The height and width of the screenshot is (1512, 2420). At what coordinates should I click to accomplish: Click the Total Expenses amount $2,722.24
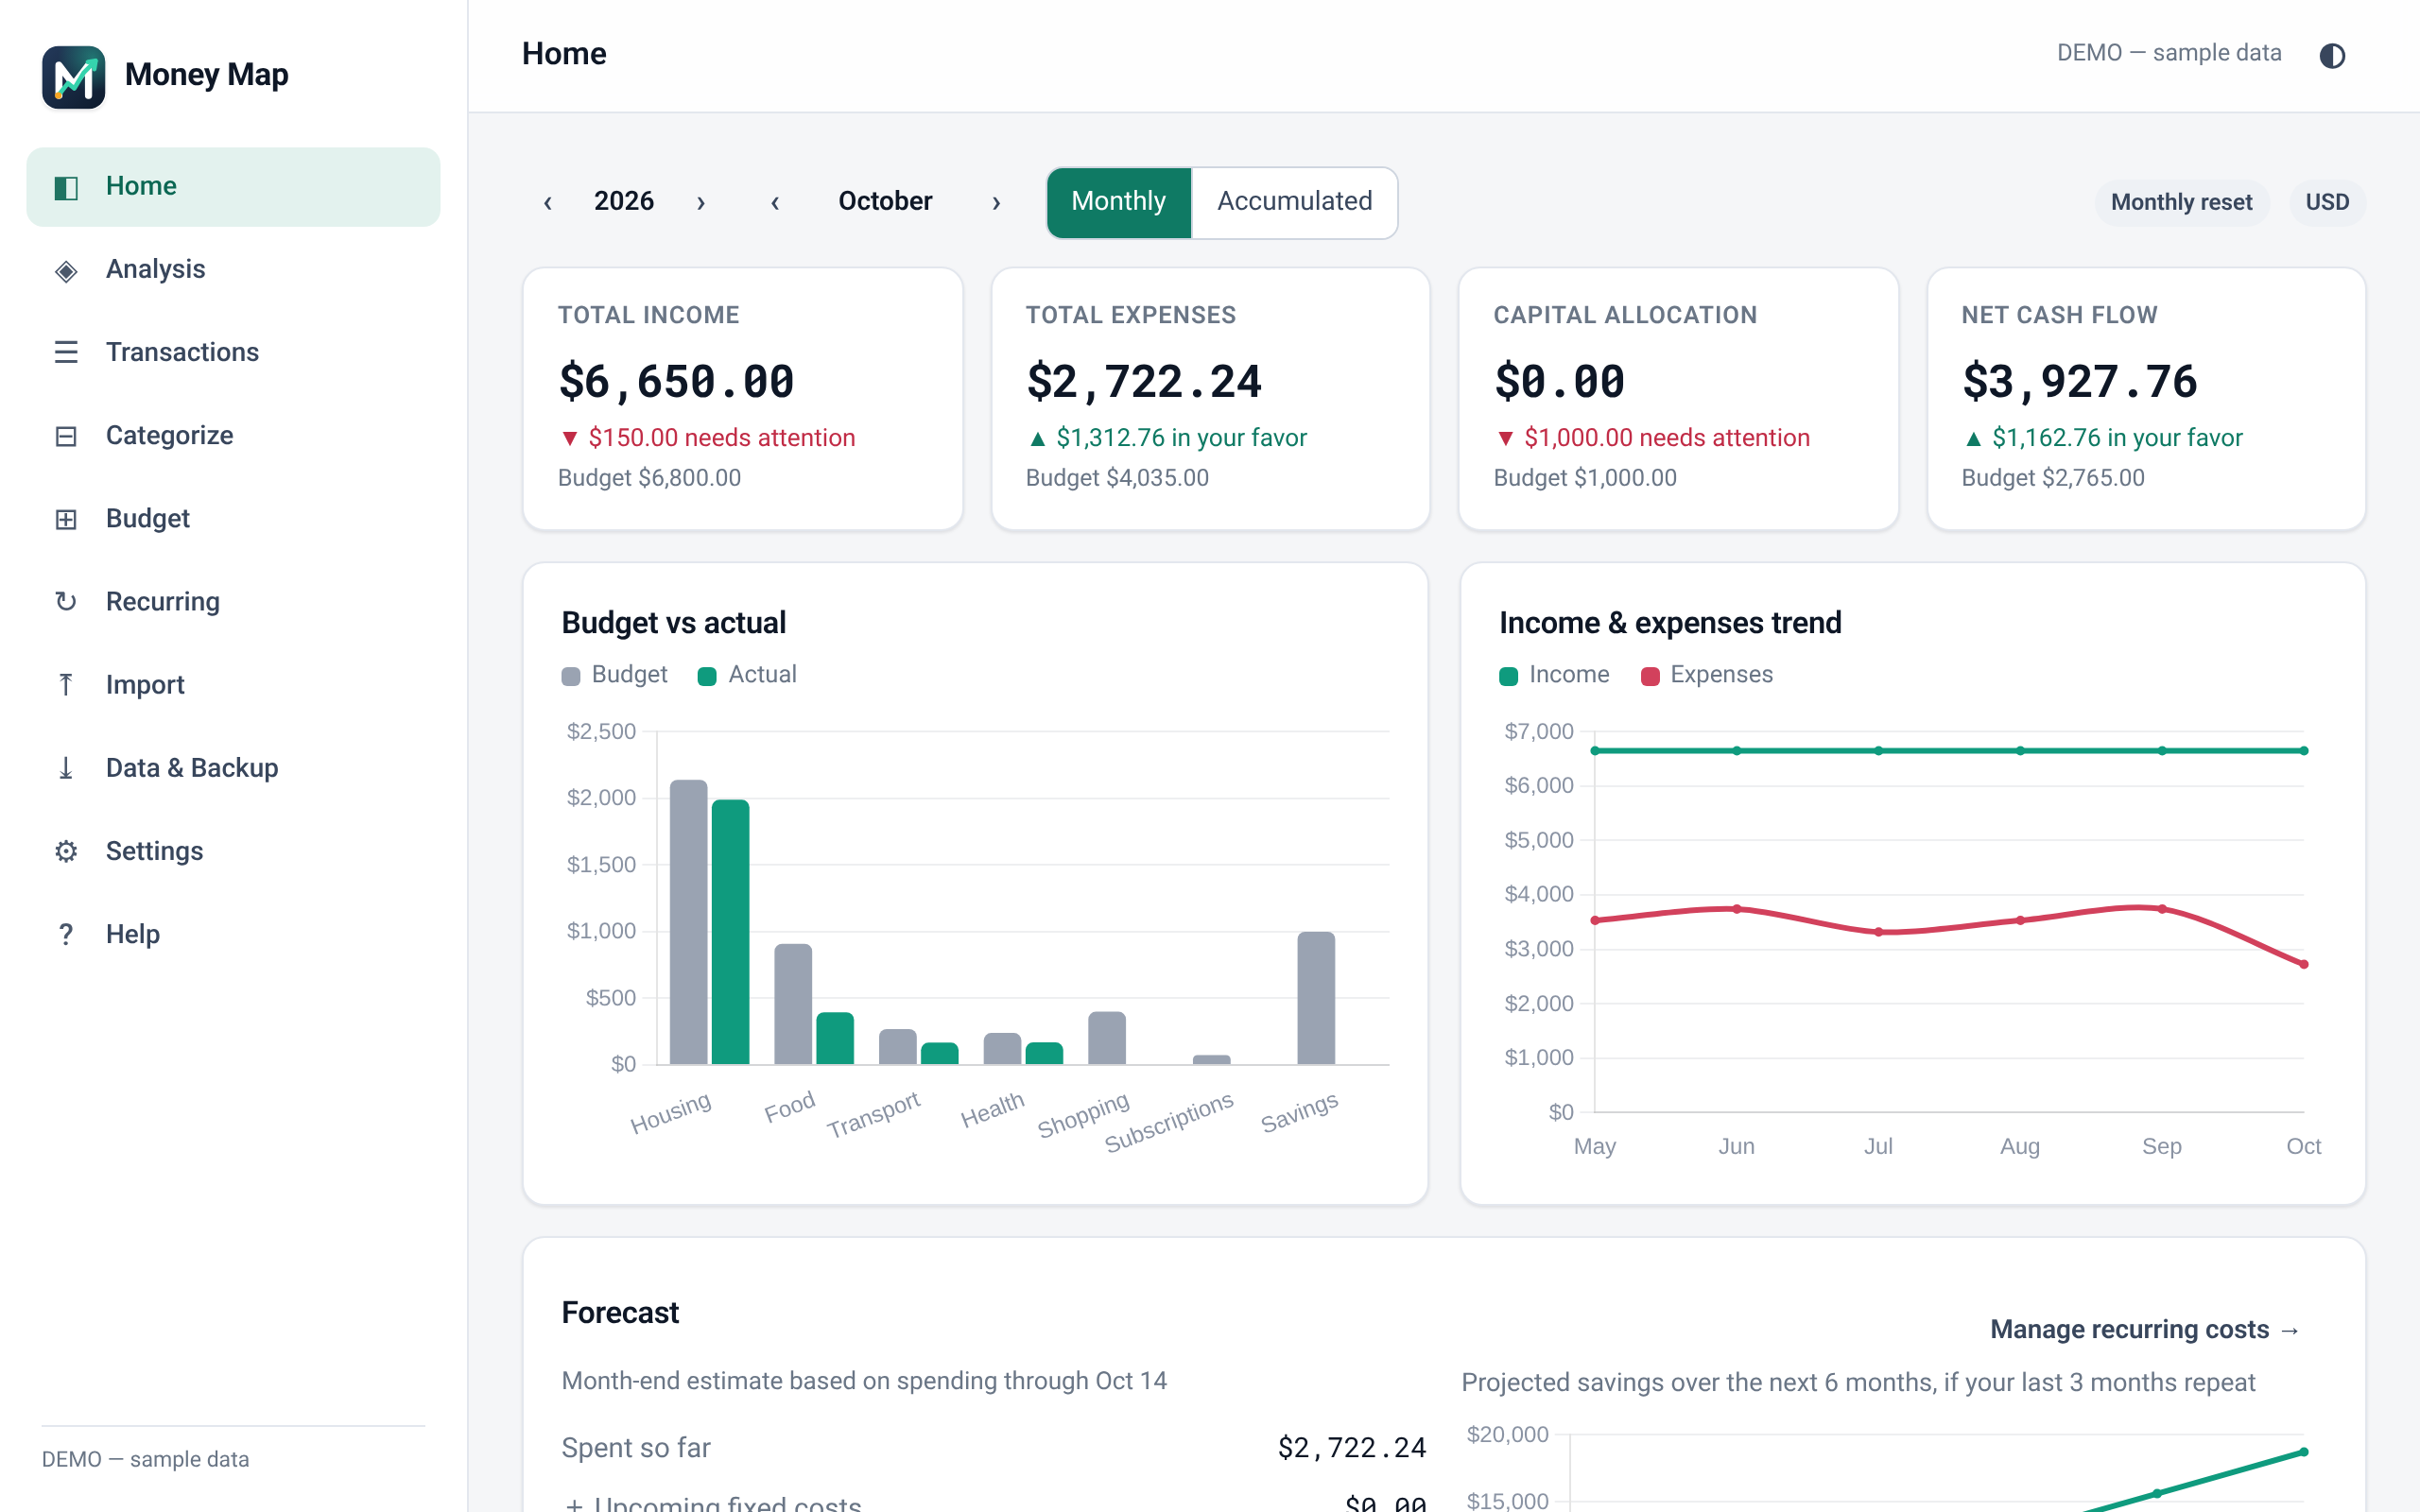tap(1144, 382)
